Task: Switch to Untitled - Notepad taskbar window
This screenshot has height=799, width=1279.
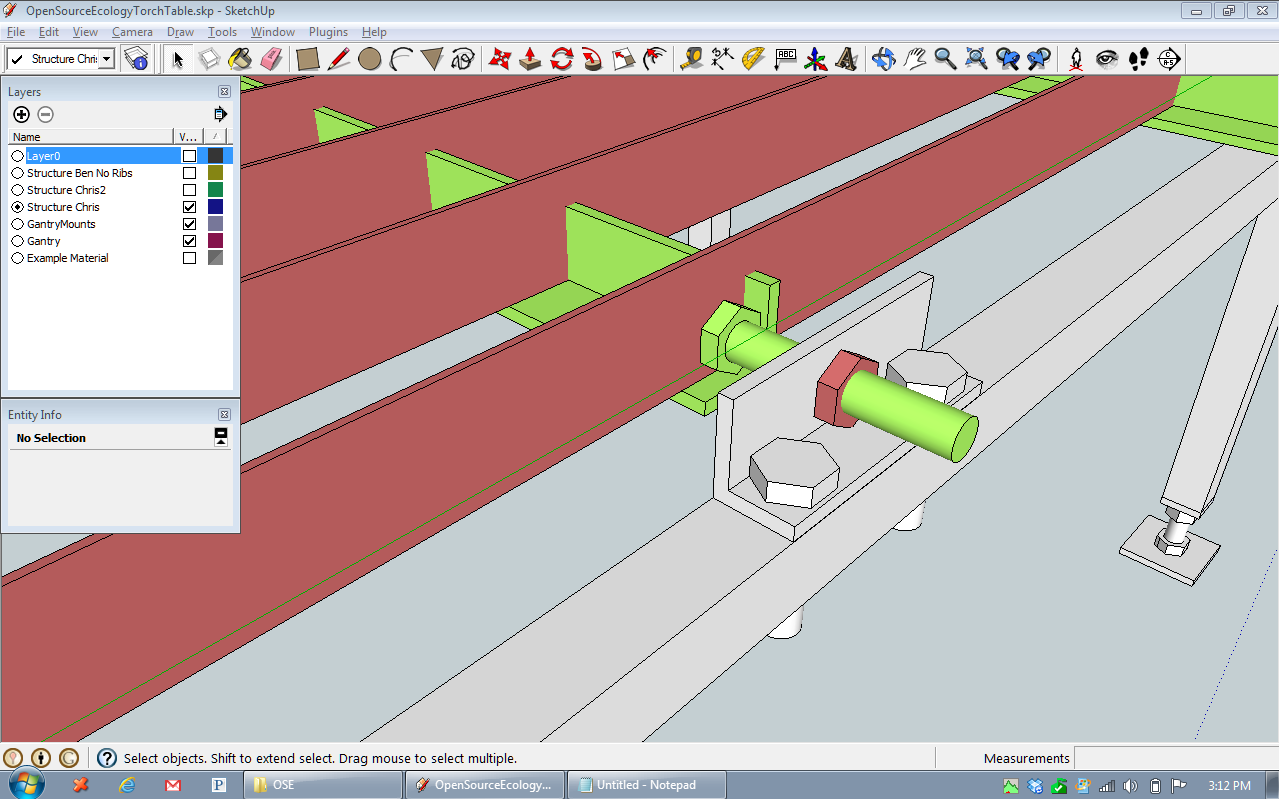Action: (x=646, y=785)
